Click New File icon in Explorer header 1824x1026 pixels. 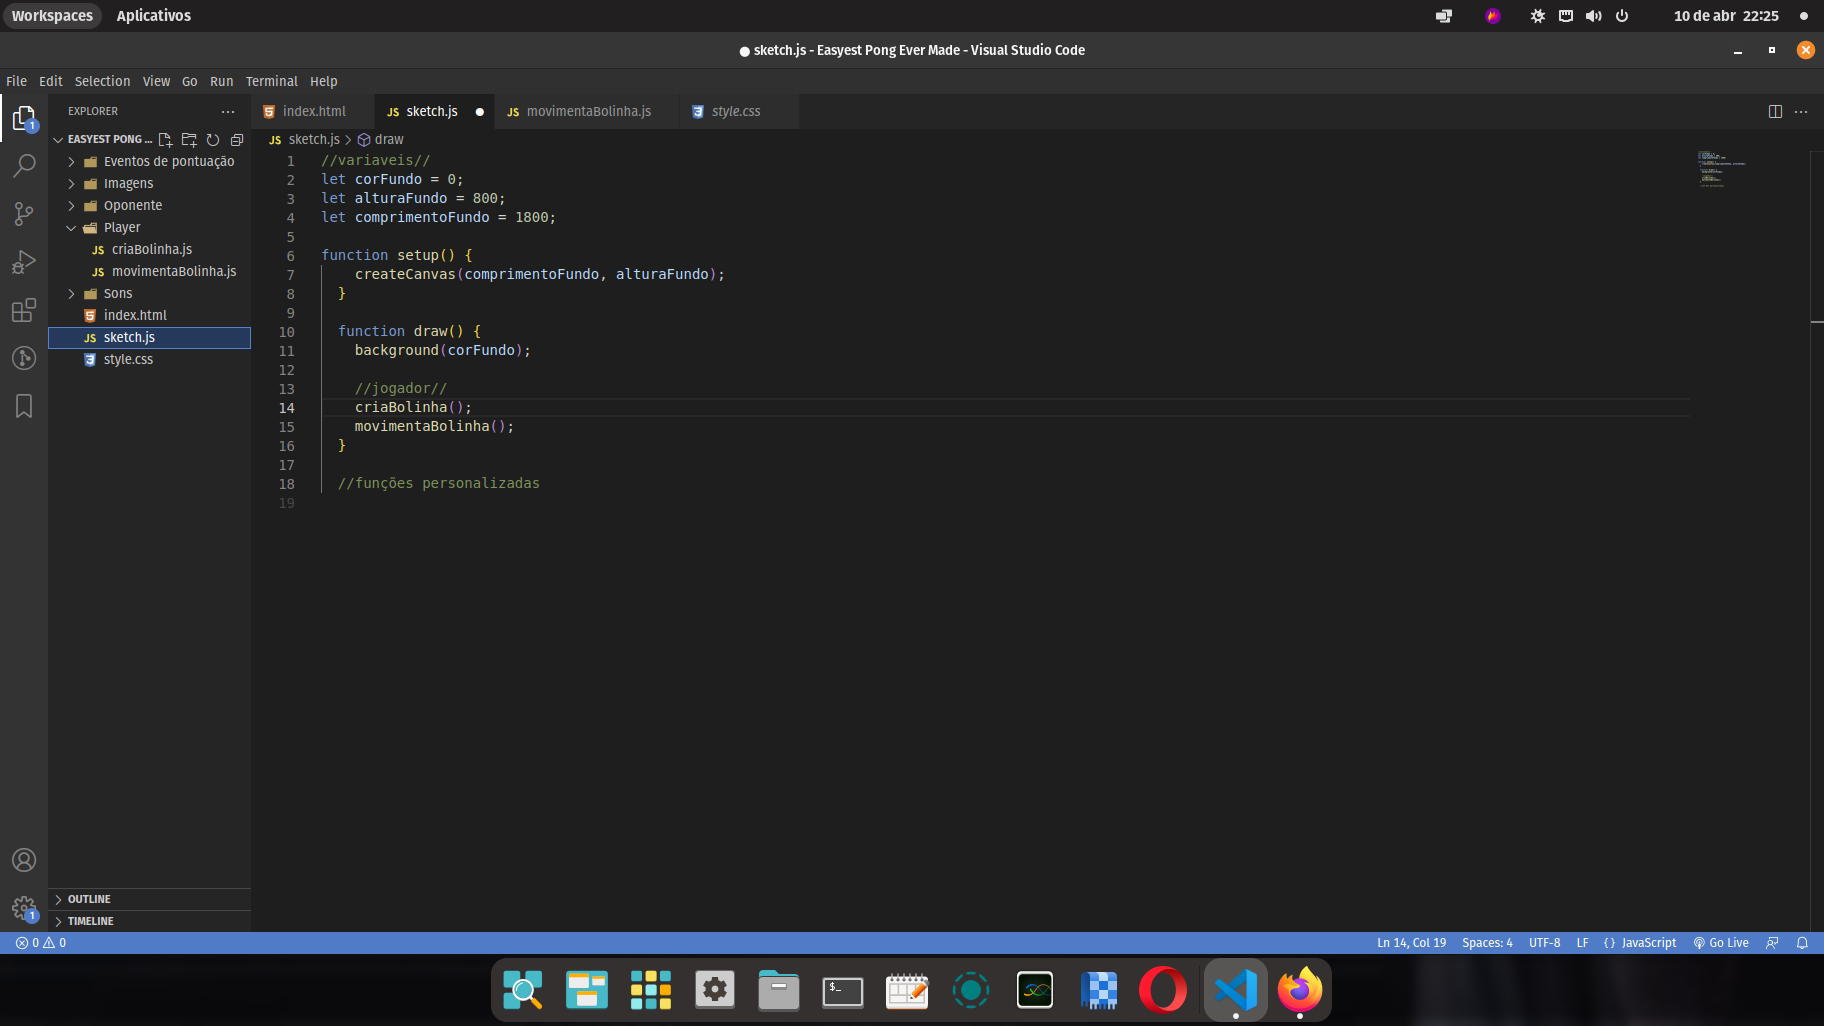coord(165,140)
